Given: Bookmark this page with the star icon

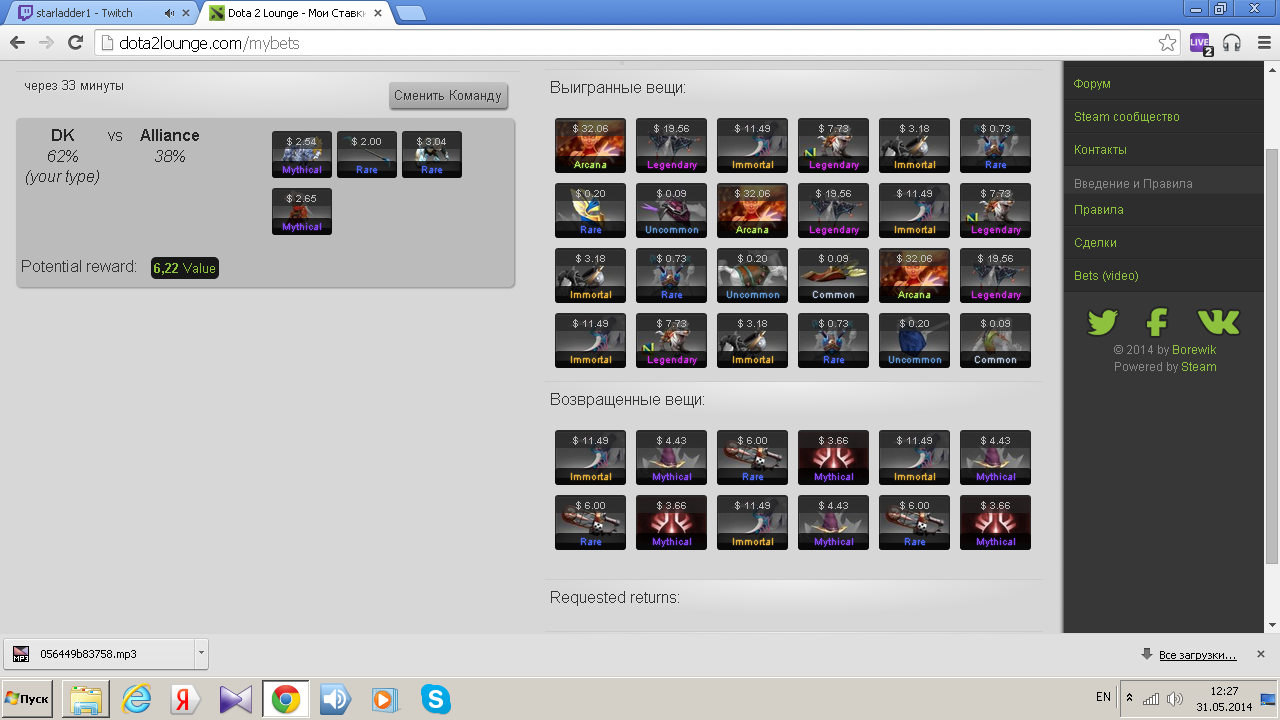Looking at the screenshot, I should coord(1167,43).
